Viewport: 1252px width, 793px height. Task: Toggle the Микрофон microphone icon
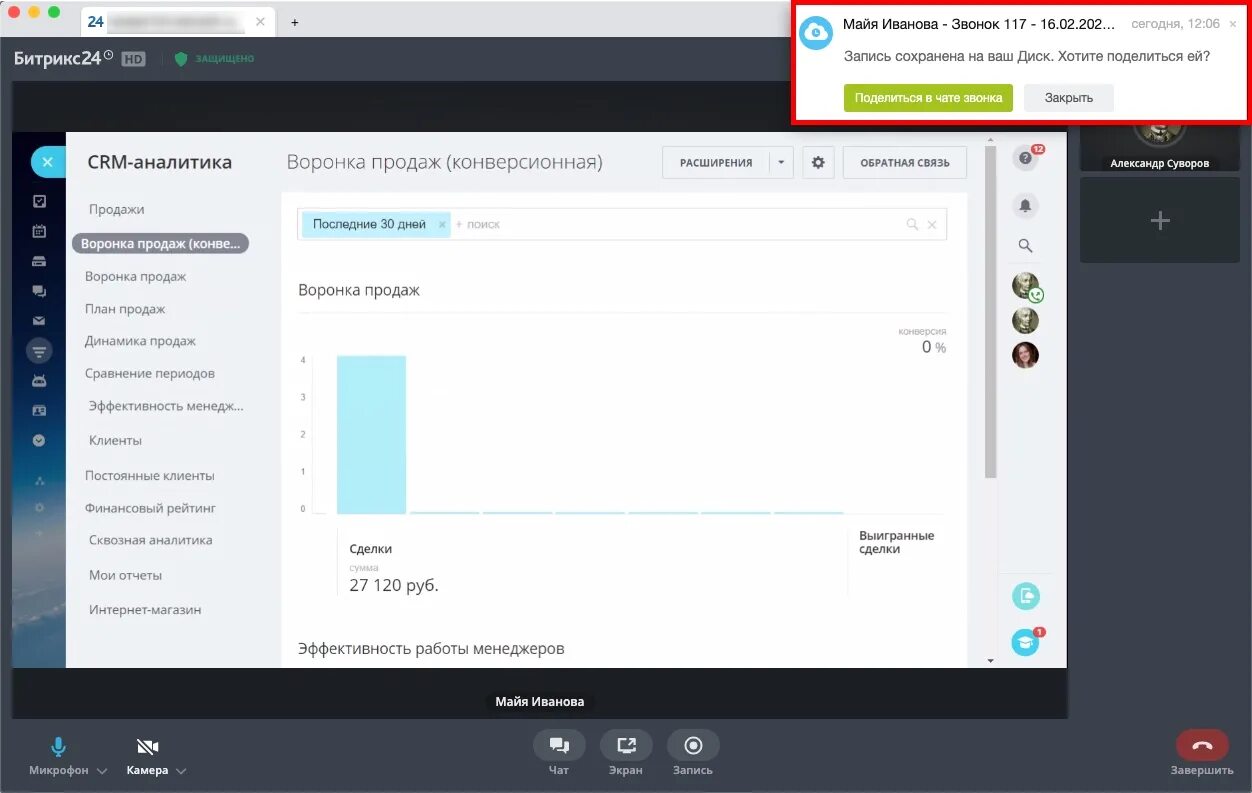click(59, 747)
